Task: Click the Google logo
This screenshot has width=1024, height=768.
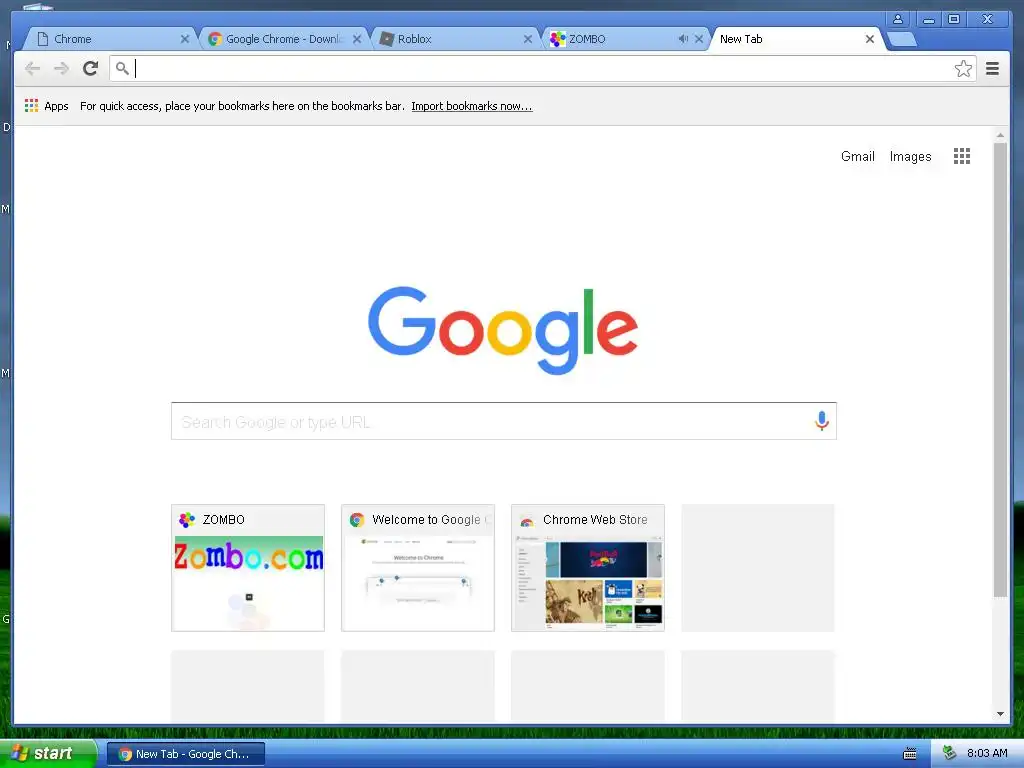Action: 503,330
